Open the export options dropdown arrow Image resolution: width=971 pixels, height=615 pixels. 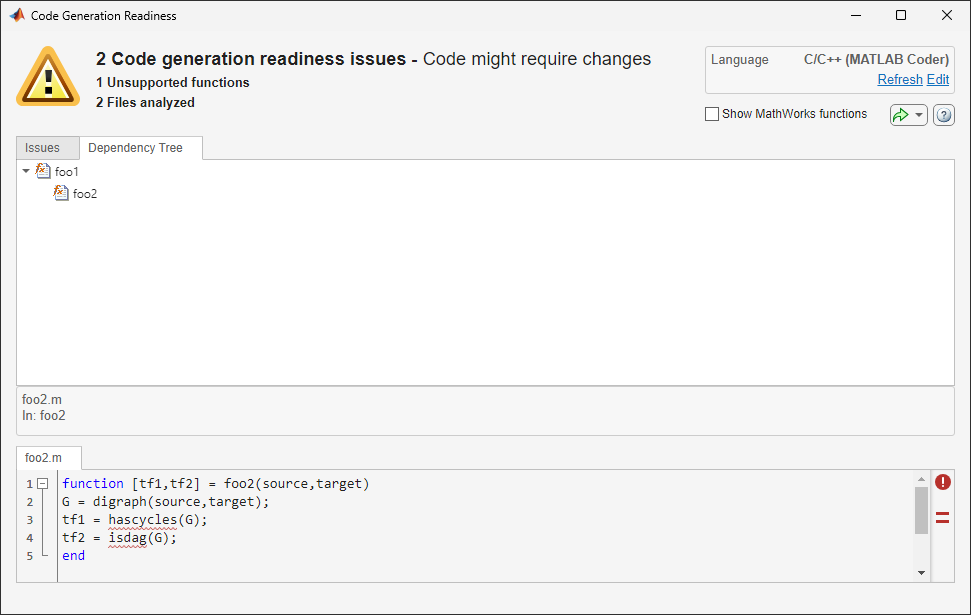pyautogui.click(x=919, y=114)
